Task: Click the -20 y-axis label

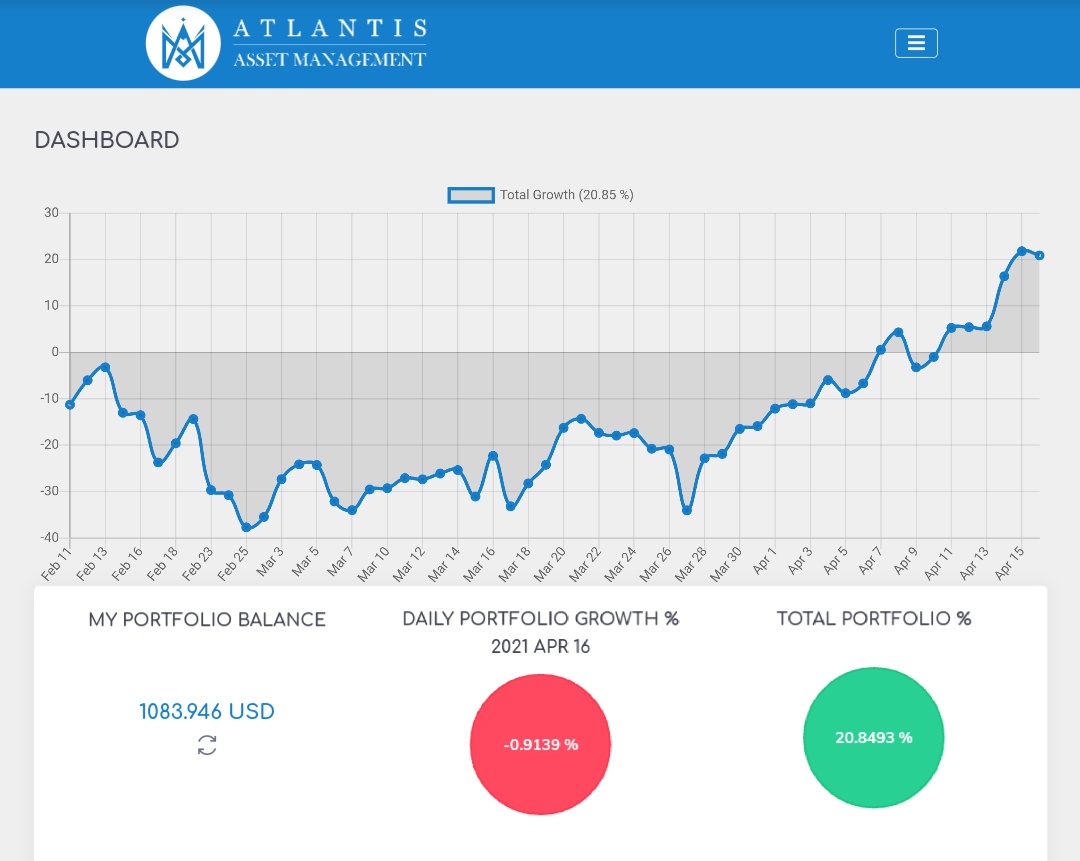Action: pos(50,444)
